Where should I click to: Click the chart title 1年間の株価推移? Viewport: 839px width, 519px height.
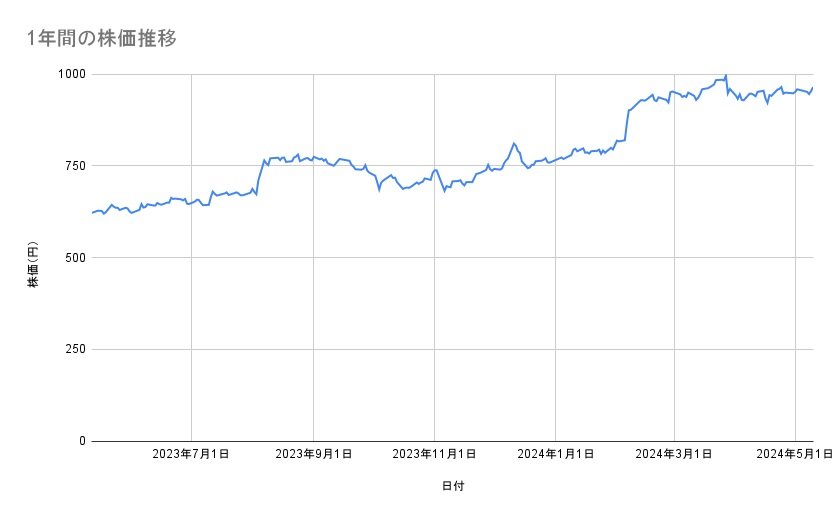[x=103, y=39]
